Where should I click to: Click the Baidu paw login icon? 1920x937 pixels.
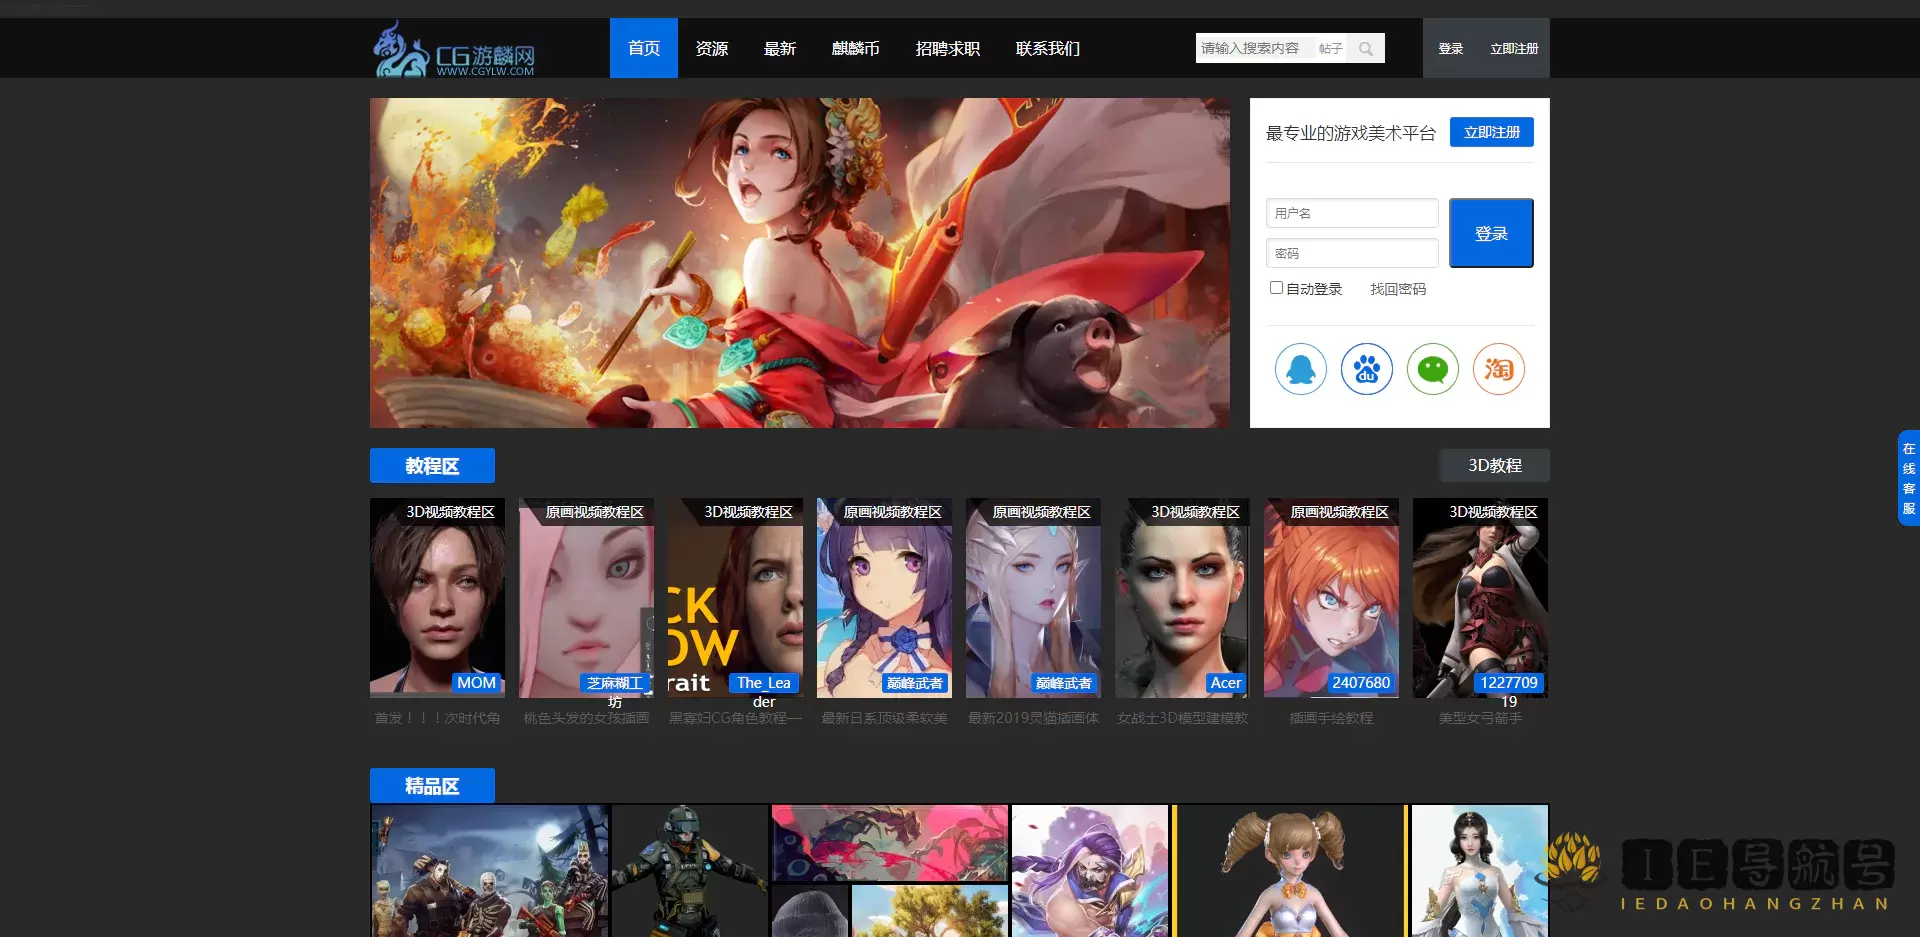coord(1366,369)
